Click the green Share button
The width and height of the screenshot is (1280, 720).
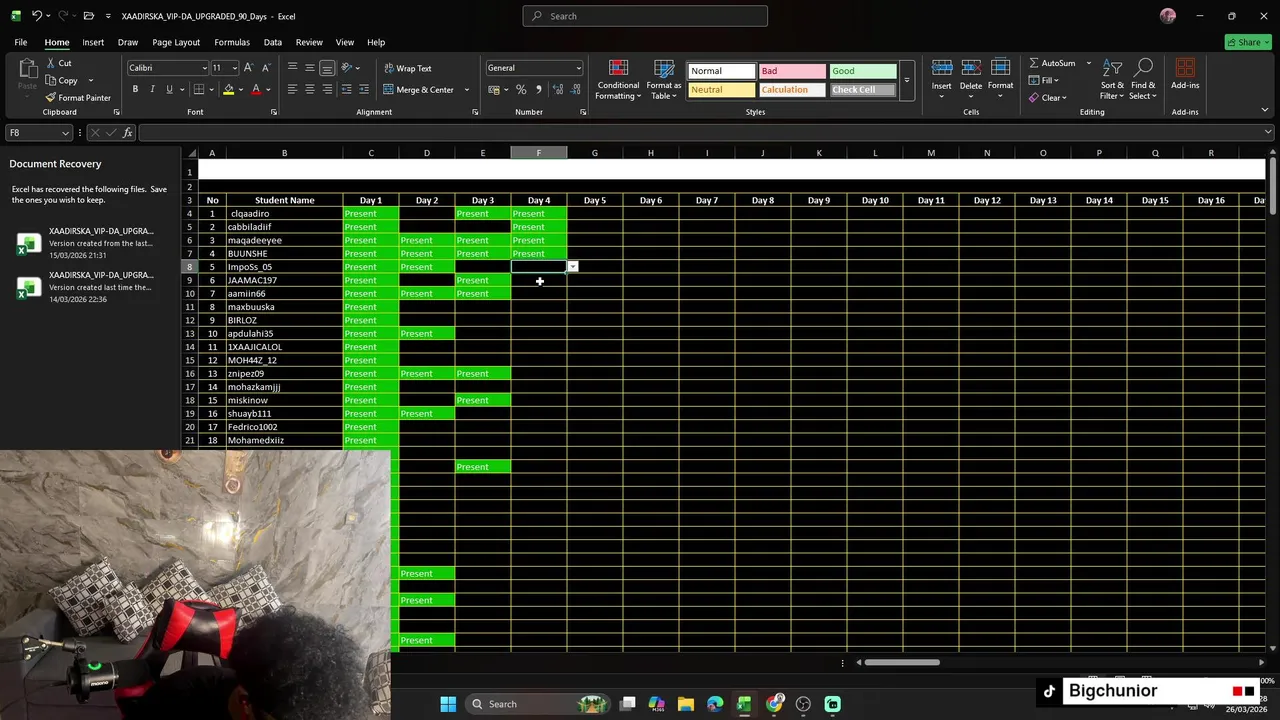point(1248,42)
